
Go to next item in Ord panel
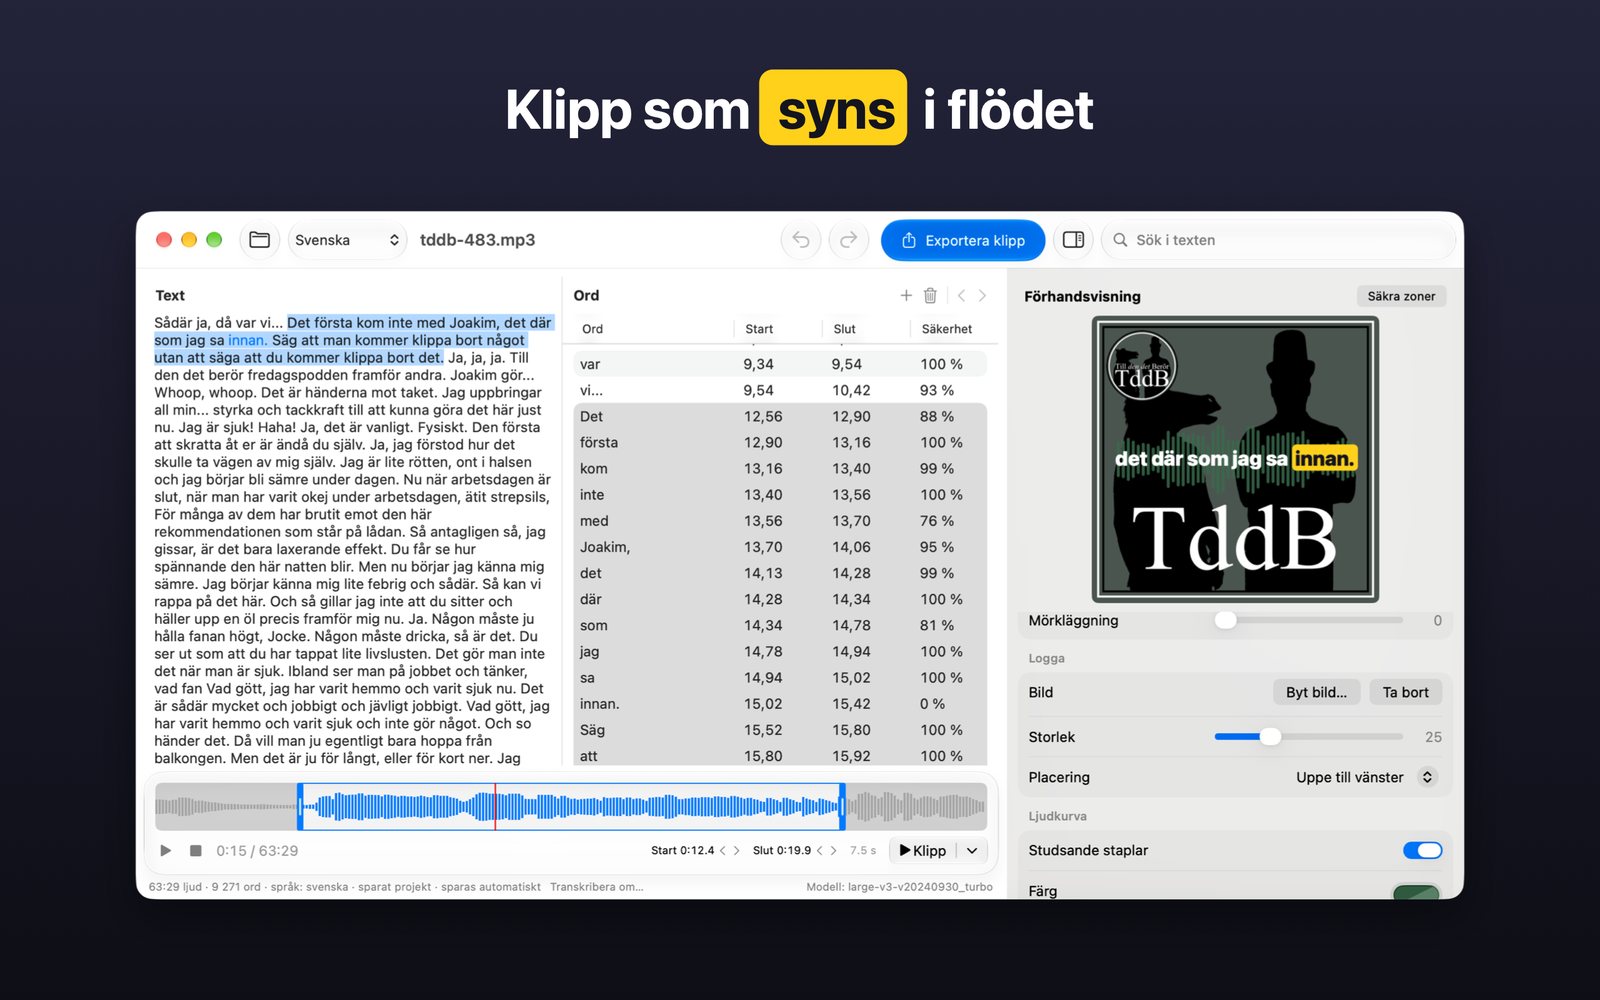tap(982, 295)
